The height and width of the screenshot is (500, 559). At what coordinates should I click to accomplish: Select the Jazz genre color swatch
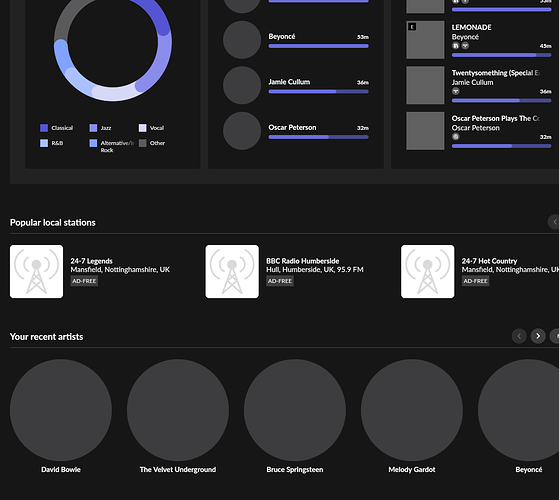click(93, 128)
